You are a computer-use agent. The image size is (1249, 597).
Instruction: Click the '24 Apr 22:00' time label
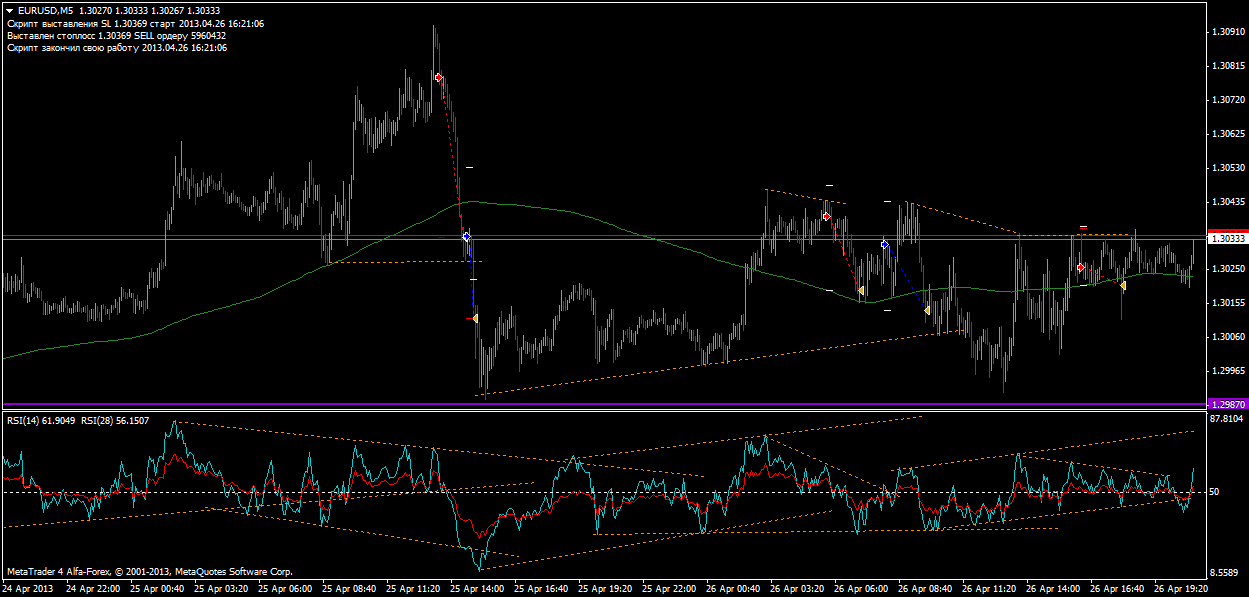tap(92, 590)
